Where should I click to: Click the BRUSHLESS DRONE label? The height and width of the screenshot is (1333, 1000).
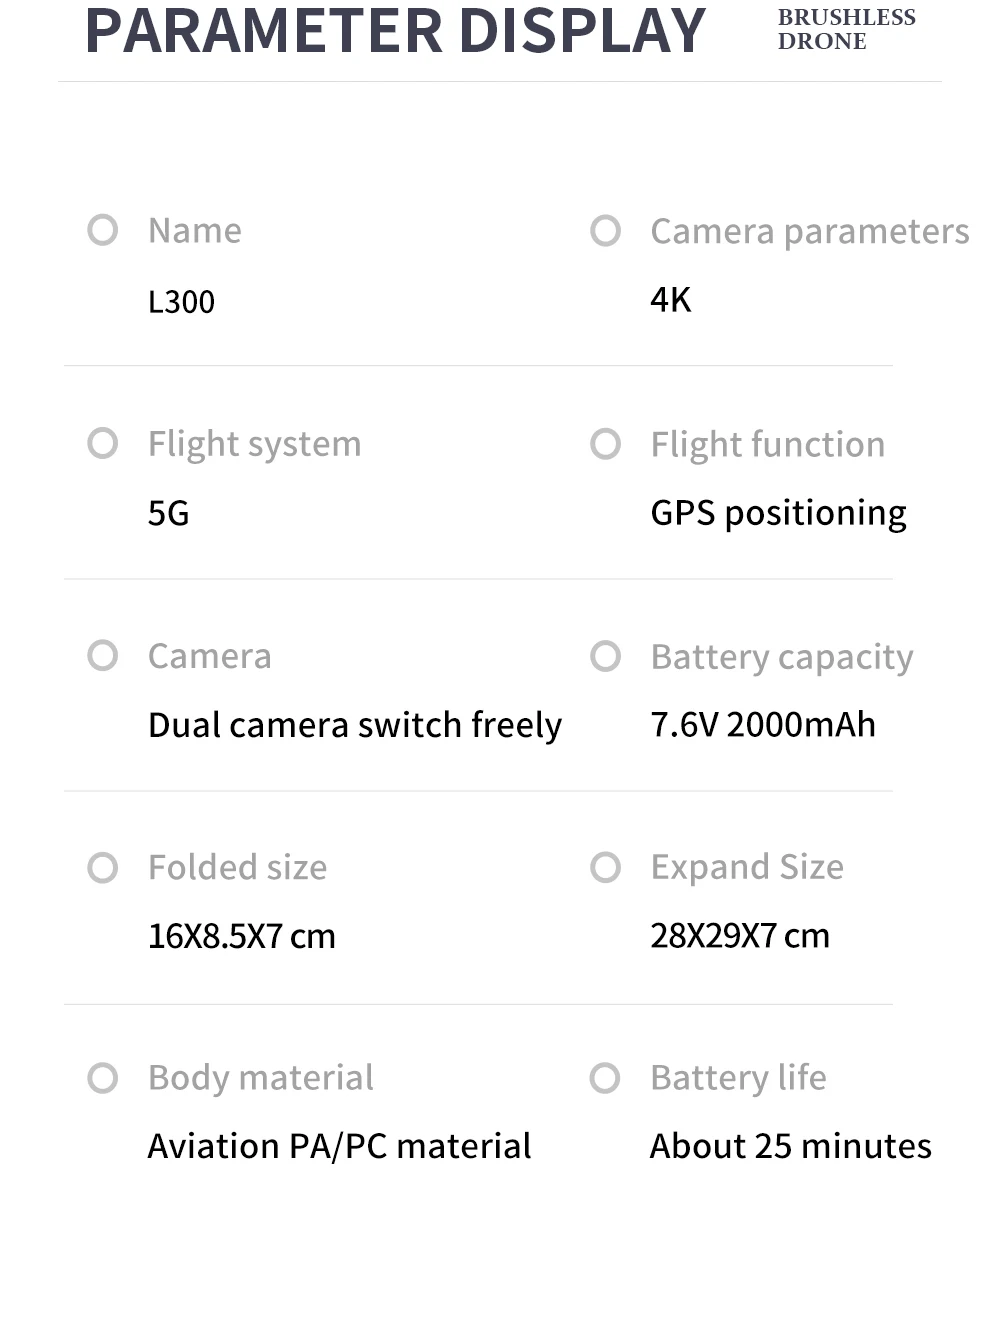point(846,30)
